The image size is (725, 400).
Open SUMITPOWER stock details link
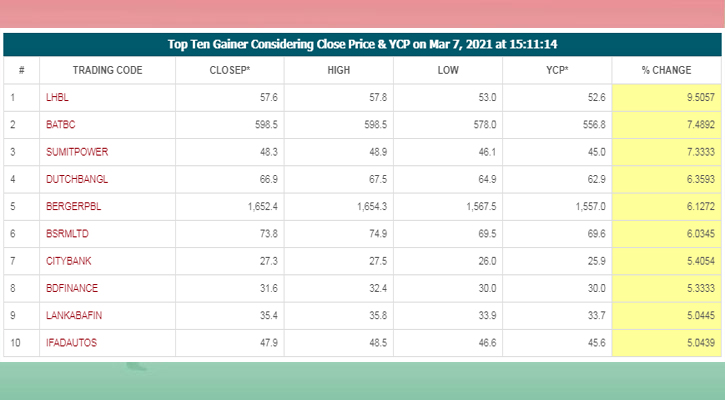point(76,152)
